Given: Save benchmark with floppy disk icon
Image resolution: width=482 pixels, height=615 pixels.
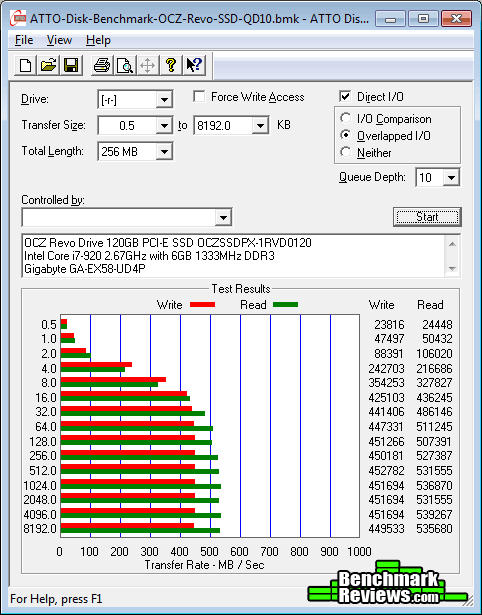Looking at the screenshot, I should [71, 65].
